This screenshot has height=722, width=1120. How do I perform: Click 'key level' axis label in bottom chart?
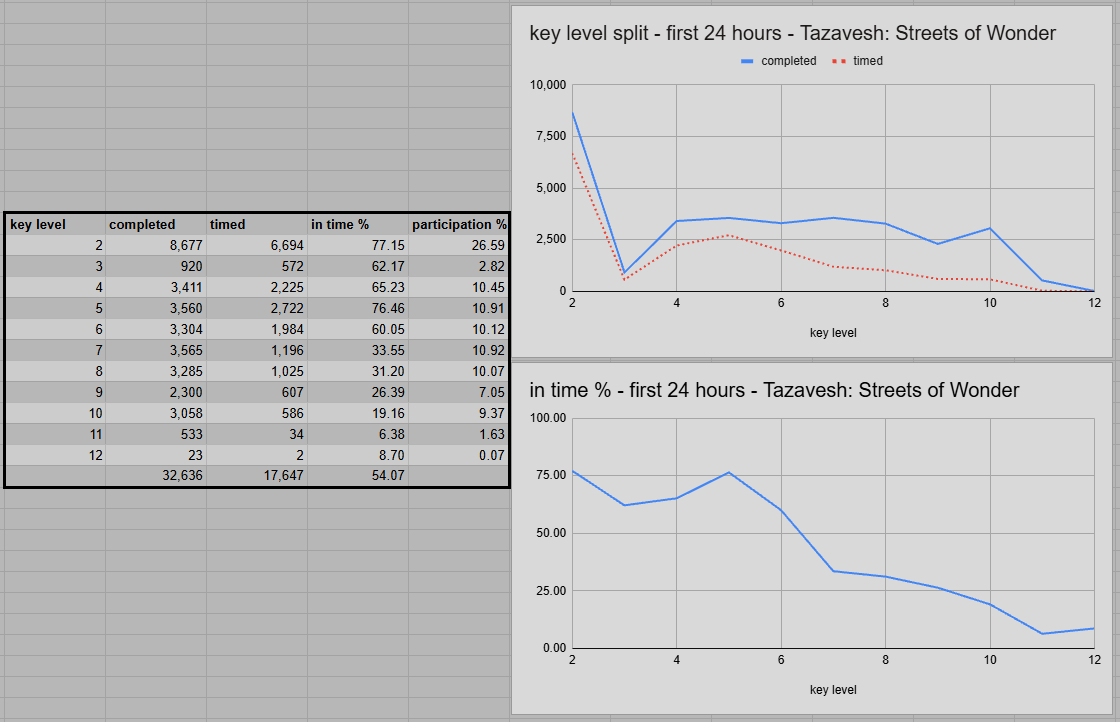833,690
